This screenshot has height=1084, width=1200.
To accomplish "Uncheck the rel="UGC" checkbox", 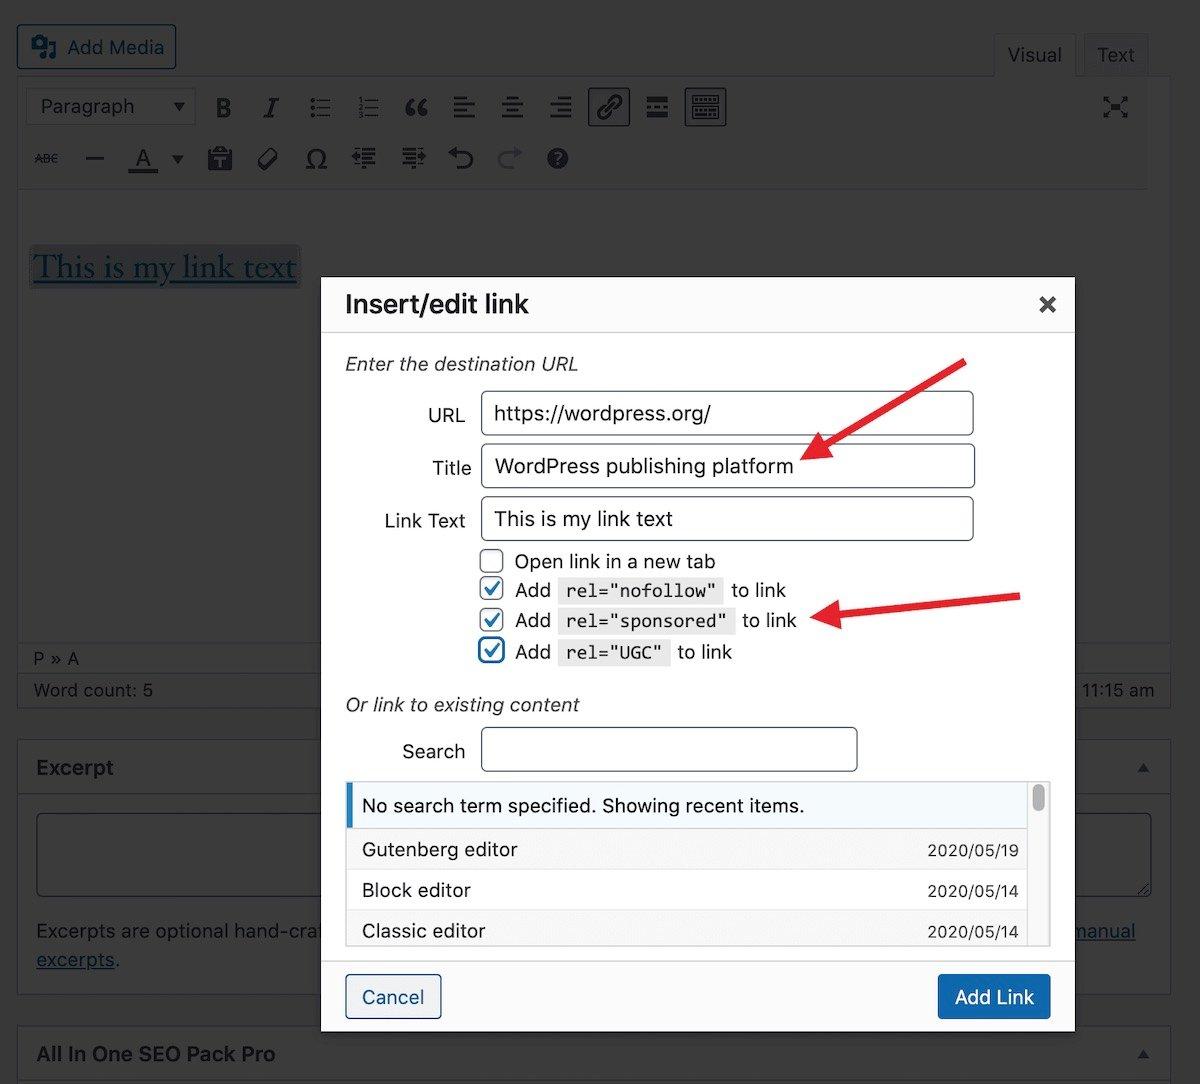I will [x=491, y=650].
